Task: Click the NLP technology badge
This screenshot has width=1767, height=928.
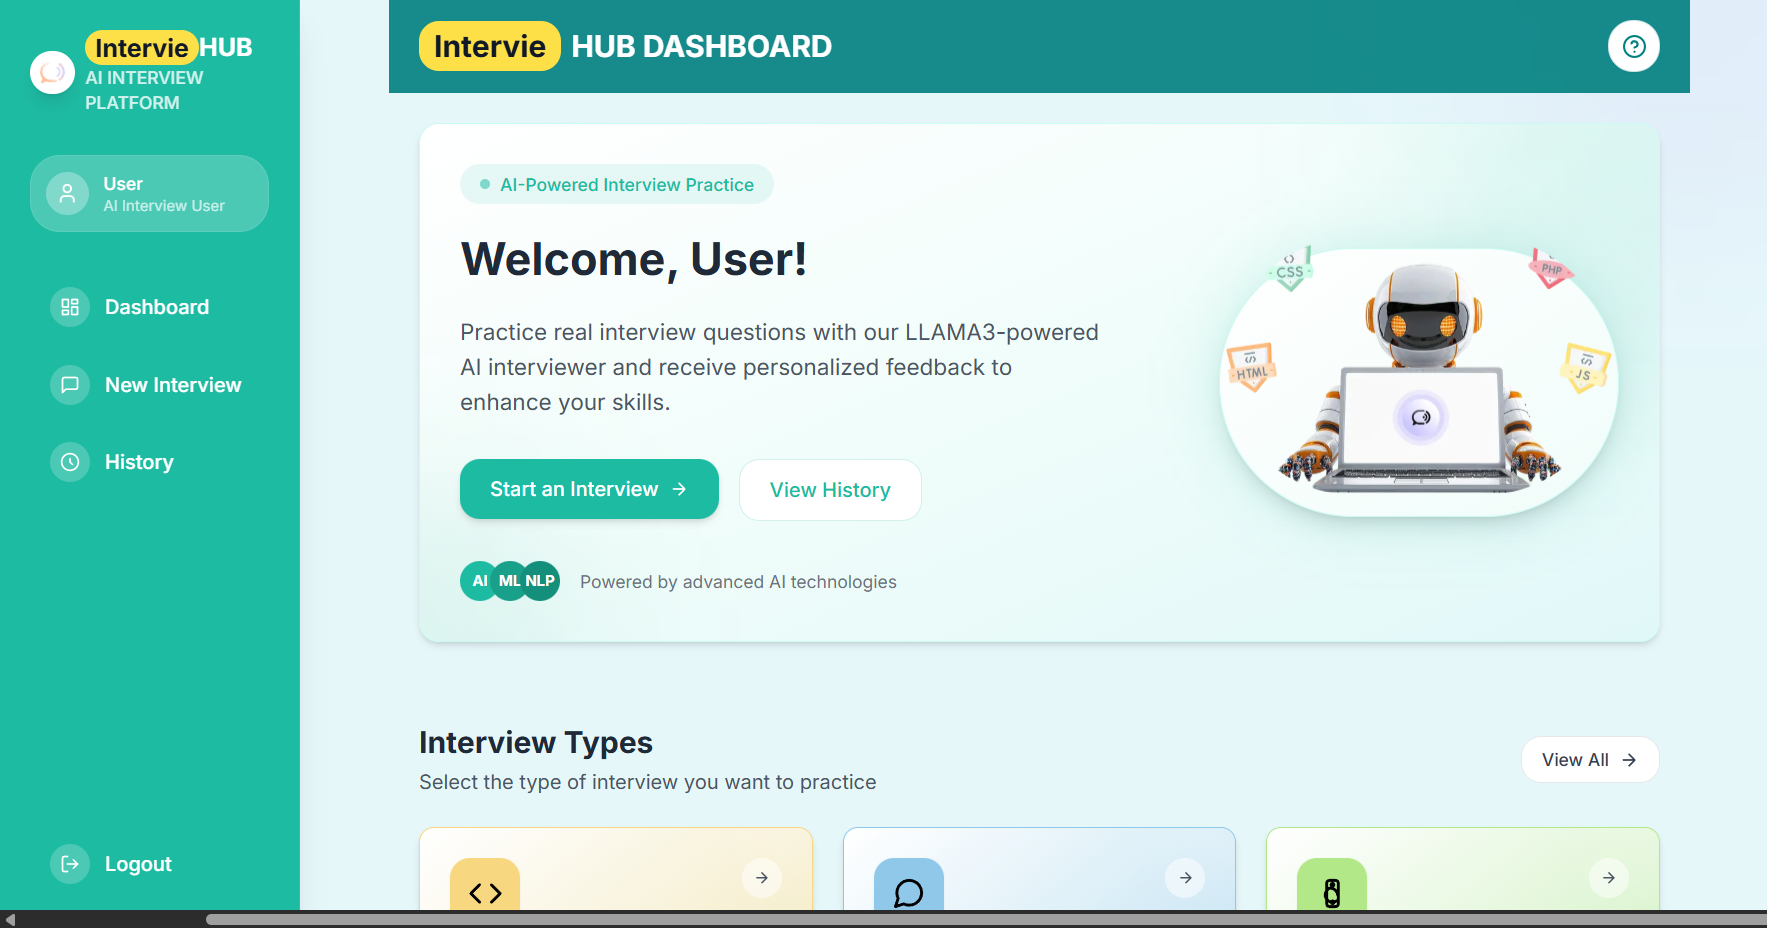Action: (541, 580)
